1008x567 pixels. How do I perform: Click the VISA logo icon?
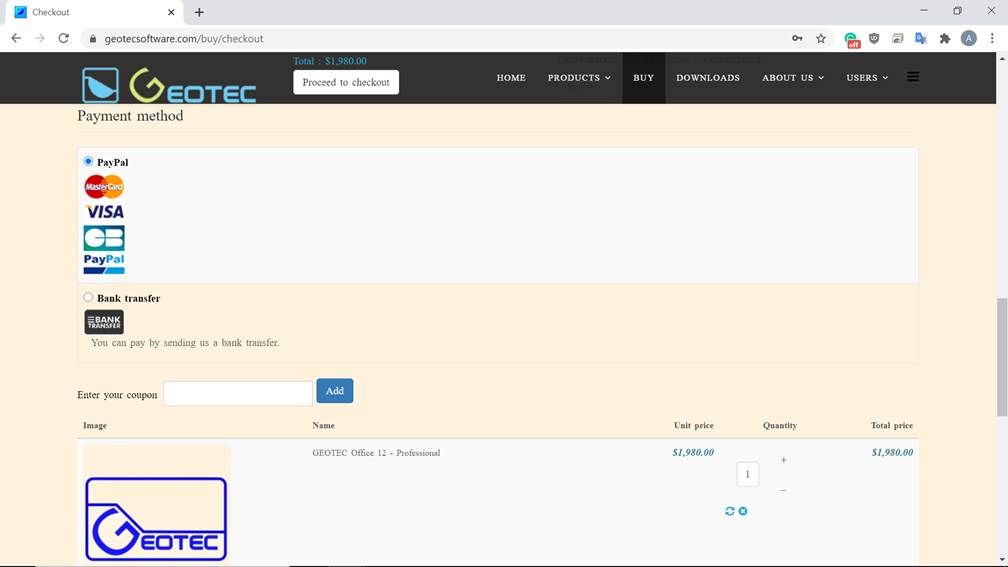pyautogui.click(x=104, y=212)
